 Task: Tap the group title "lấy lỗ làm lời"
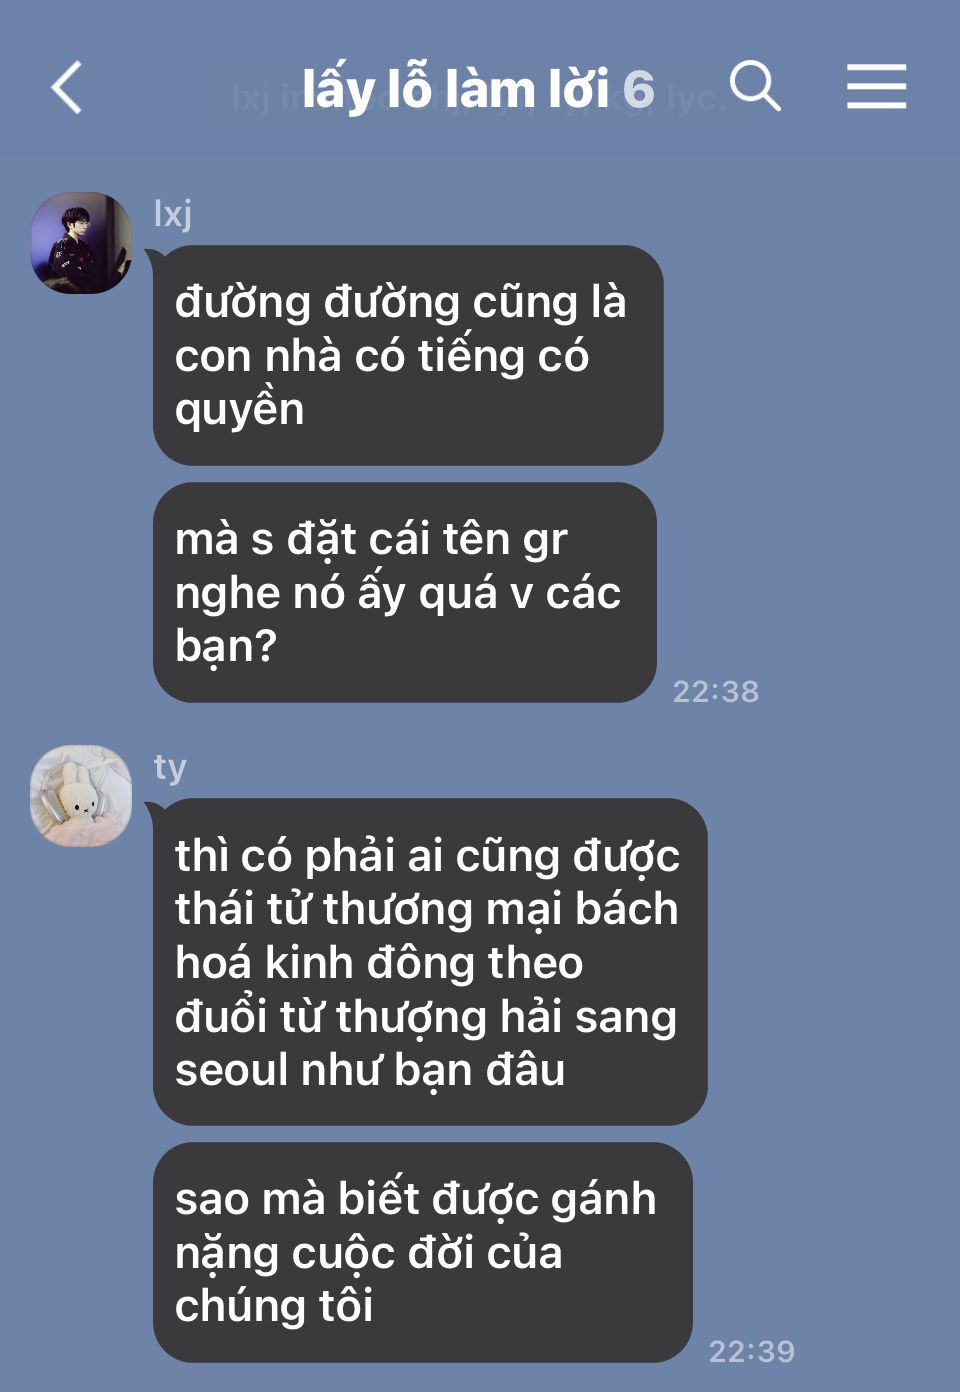(455, 90)
